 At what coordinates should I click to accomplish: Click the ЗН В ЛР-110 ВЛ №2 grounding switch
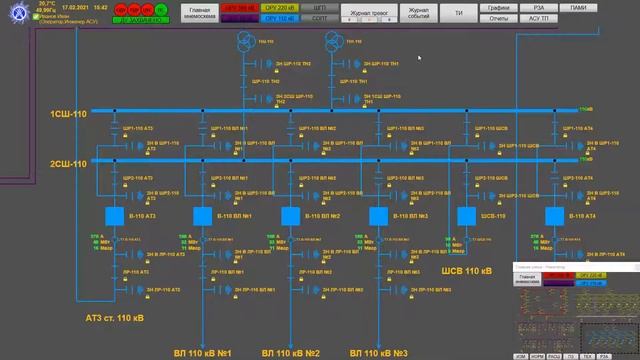[311, 255]
